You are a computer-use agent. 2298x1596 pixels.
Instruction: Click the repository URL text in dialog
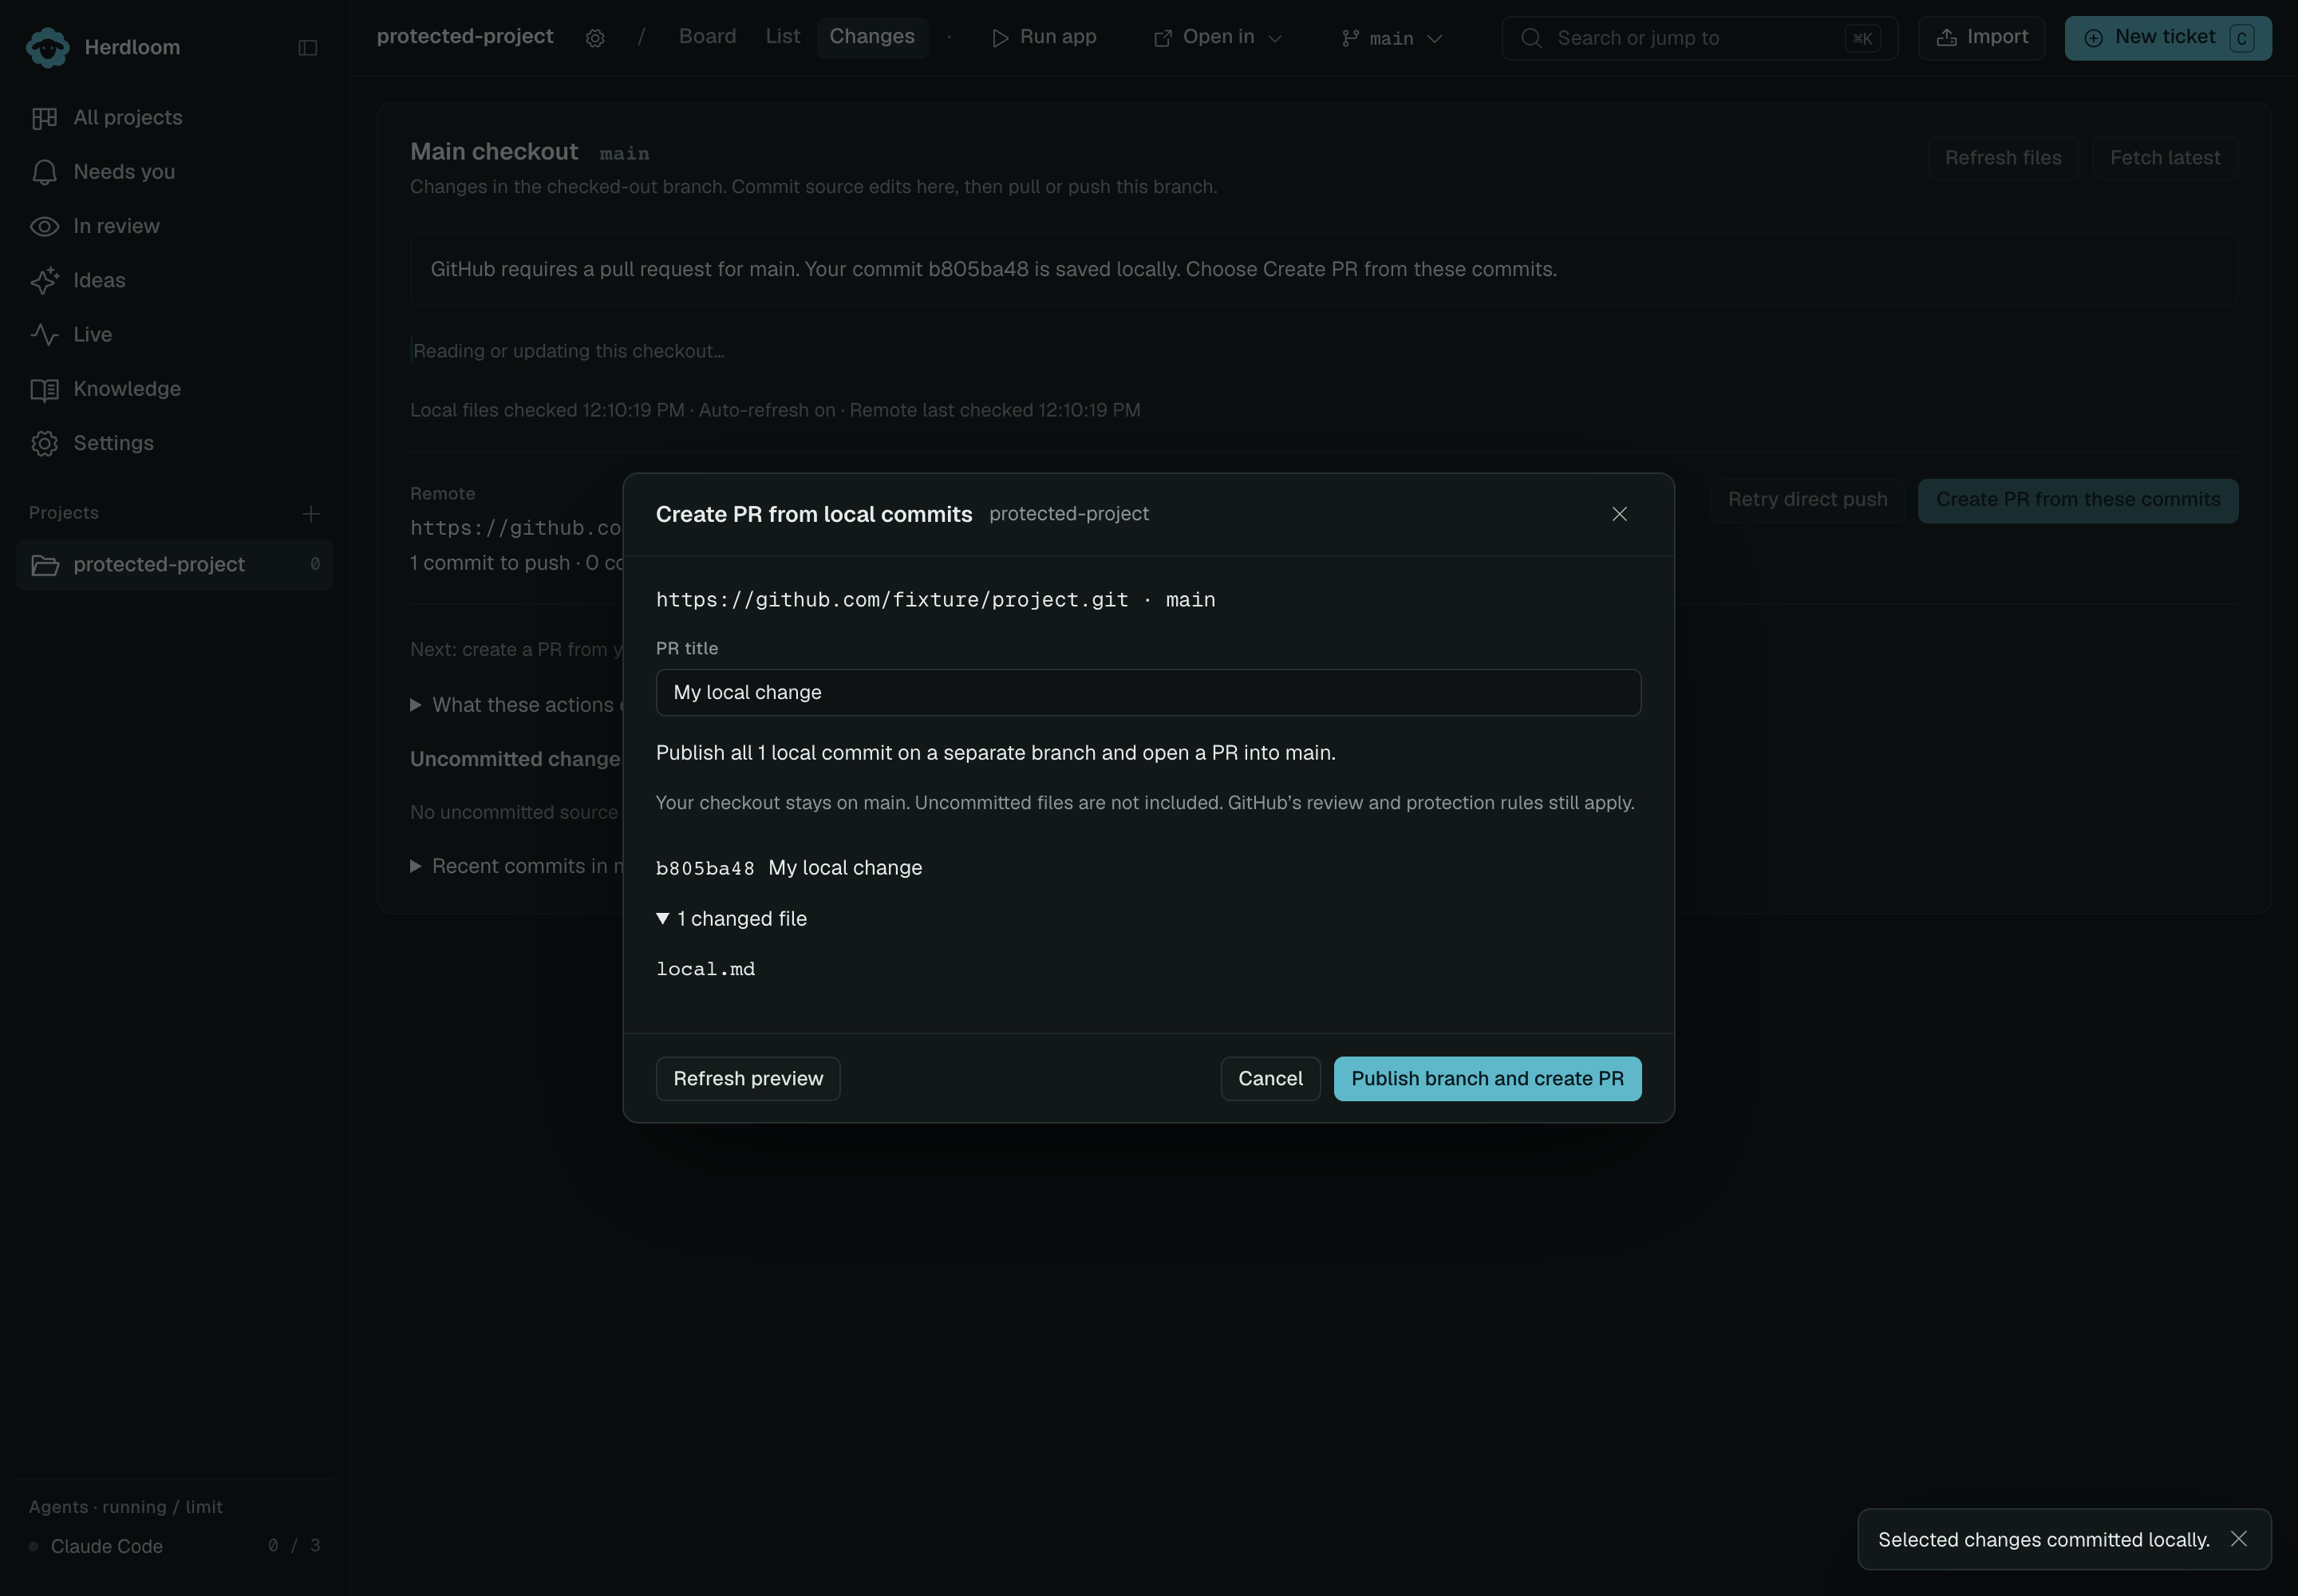(892, 600)
